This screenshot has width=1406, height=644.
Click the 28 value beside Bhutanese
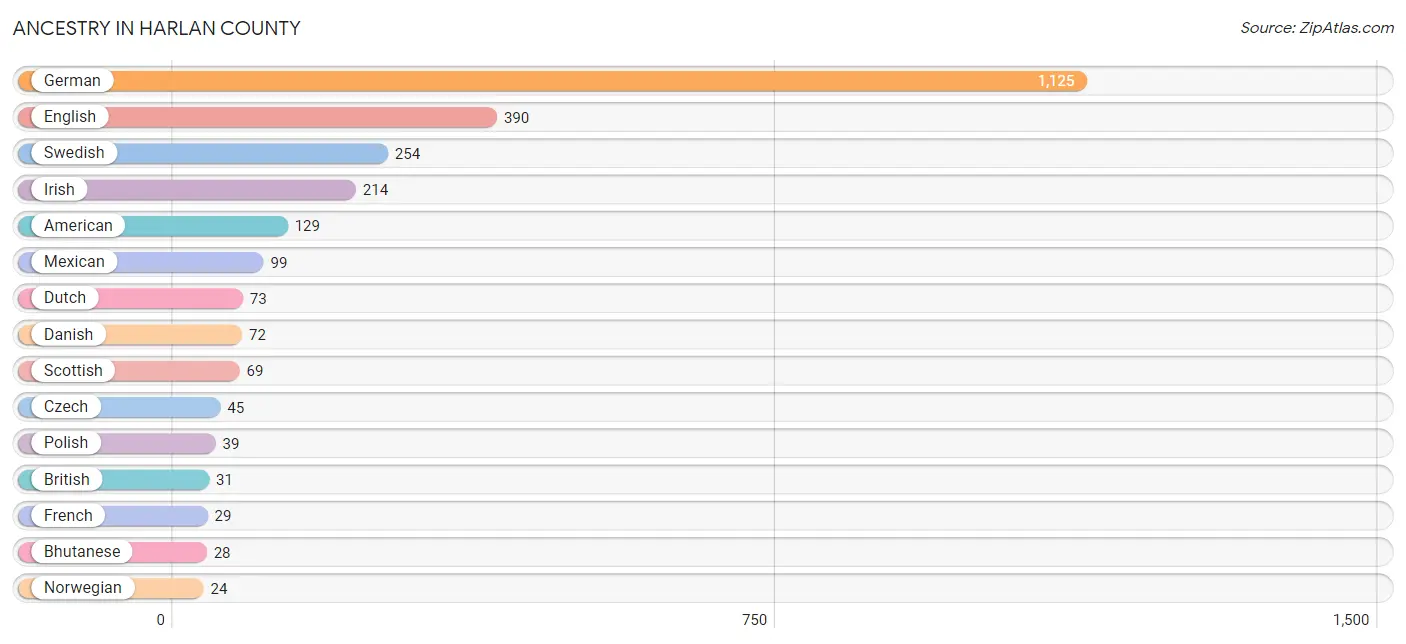222,552
